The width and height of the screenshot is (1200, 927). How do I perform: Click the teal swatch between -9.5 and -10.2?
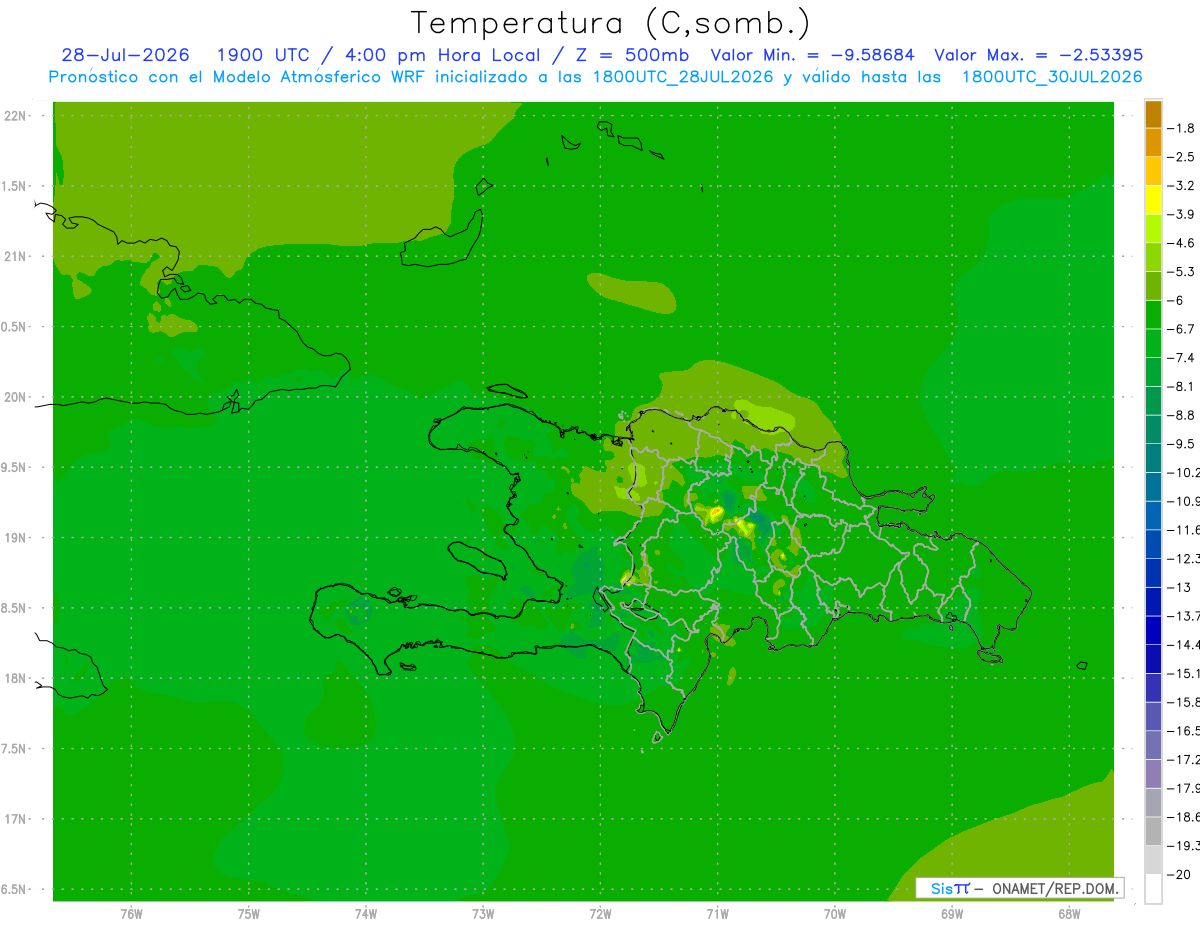pyautogui.click(x=1153, y=458)
